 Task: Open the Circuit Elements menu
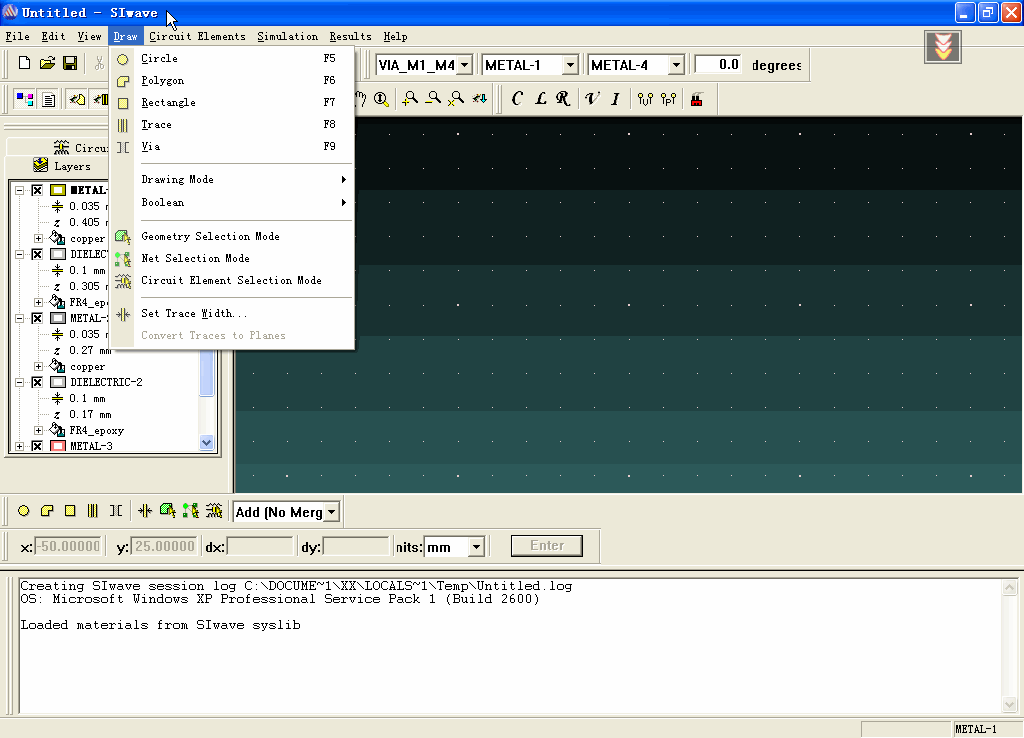coord(197,37)
